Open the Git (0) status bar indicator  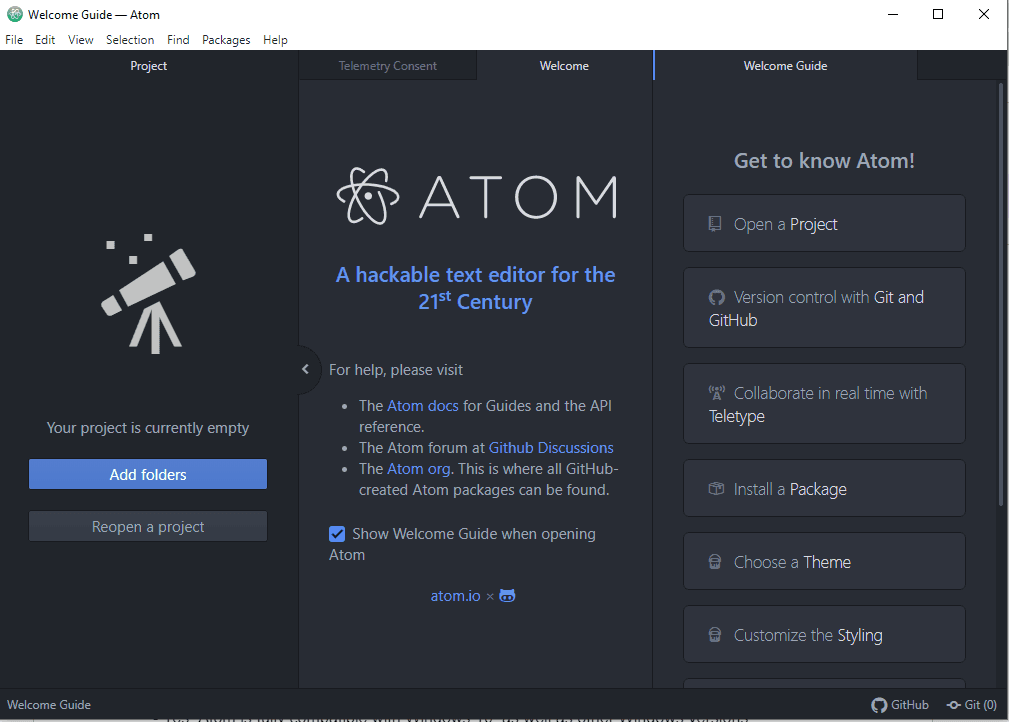(971, 705)
